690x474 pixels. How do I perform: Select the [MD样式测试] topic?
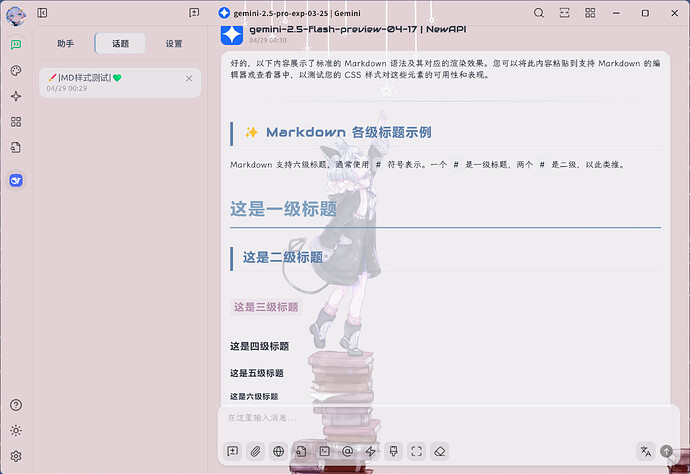(x=120, y=83)
